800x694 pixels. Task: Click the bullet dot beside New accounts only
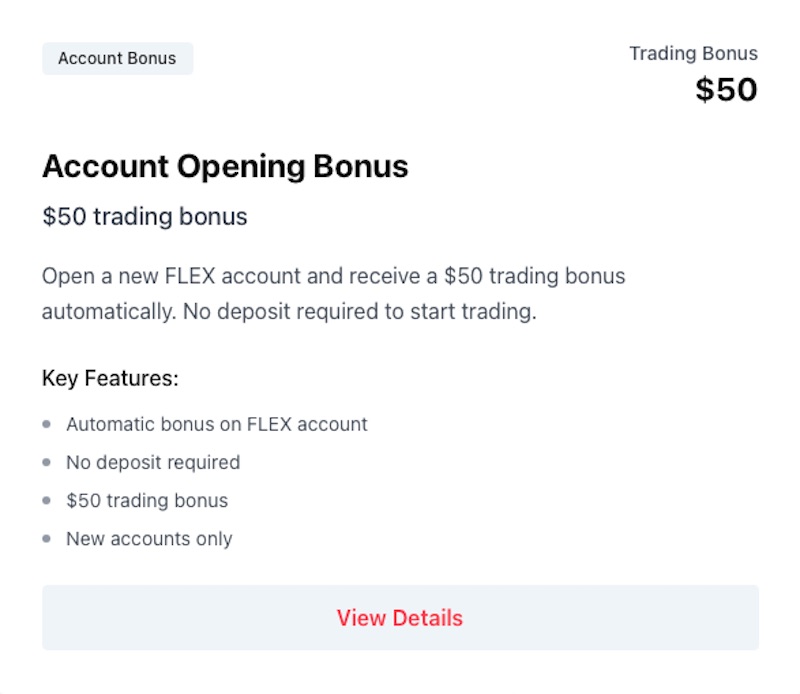44,538
